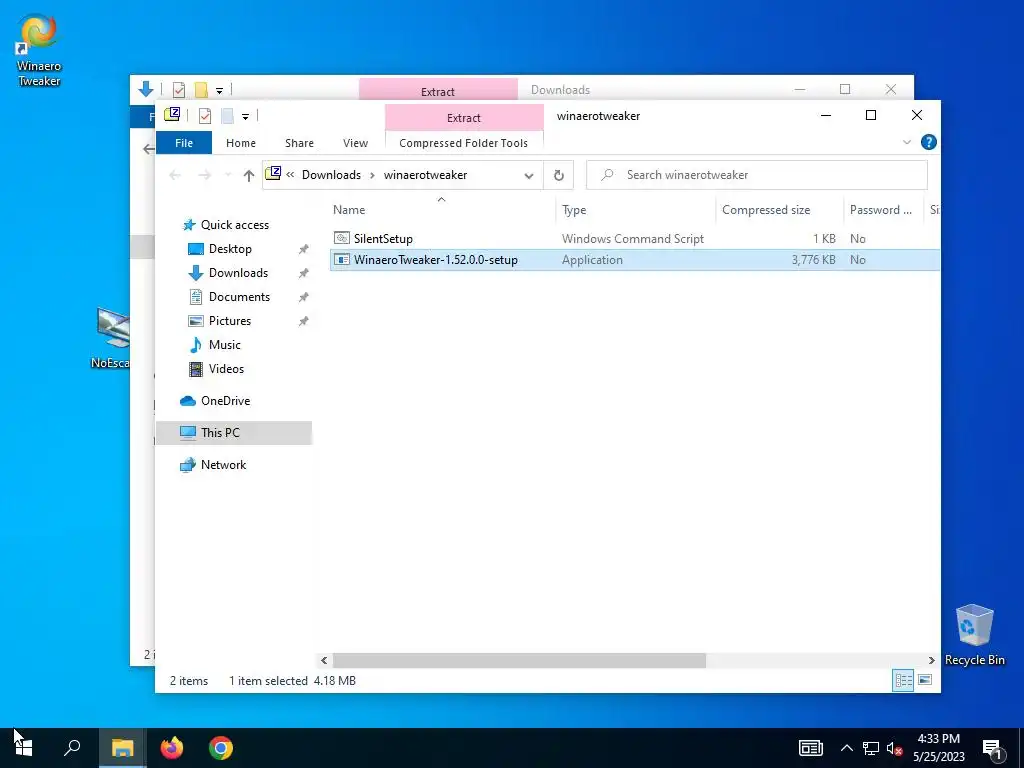Click New folder icon in winaerotweaker quick access toolbar
1024x768 pixels.
pyautogui.click(x=227, y=116)
